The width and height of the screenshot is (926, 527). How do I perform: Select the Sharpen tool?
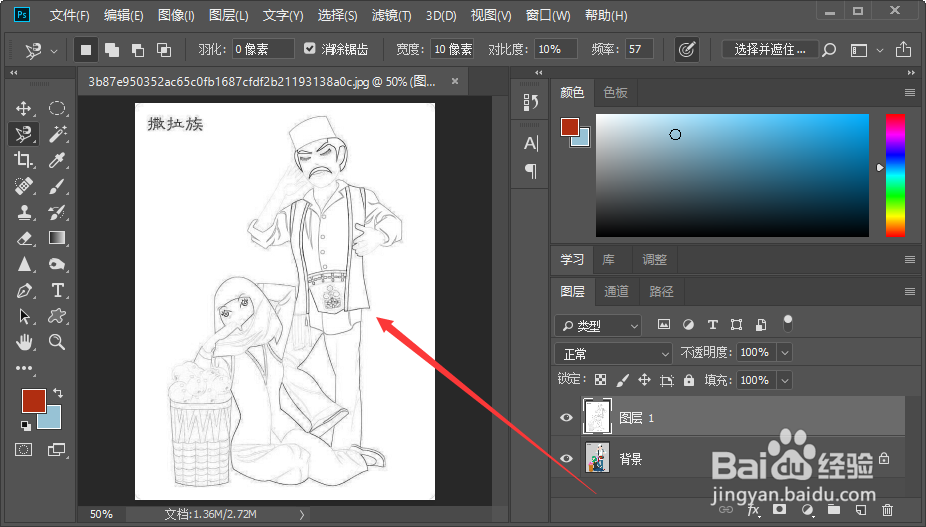tap(24, 264)
